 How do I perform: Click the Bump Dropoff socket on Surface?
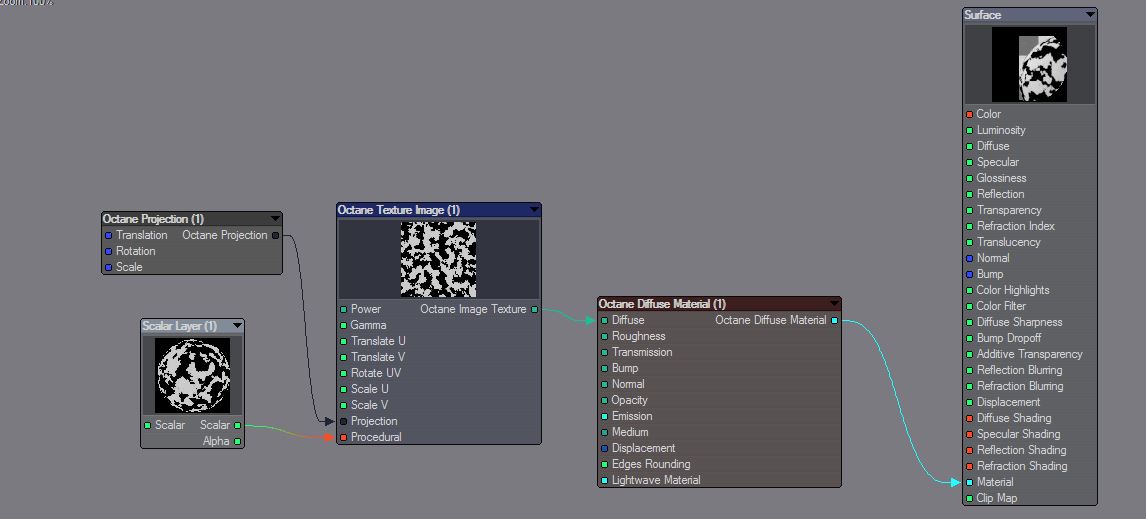[x=969, y=338]
